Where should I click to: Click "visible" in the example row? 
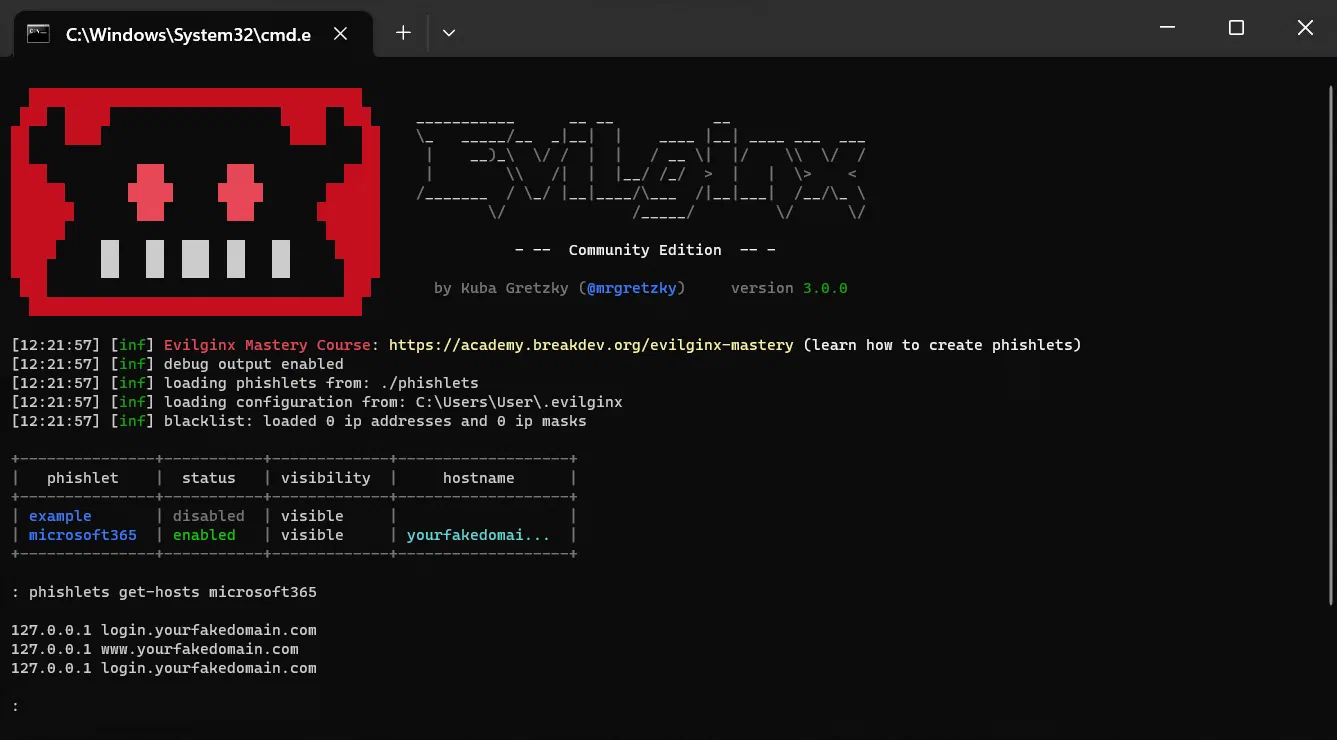(312, 516)
